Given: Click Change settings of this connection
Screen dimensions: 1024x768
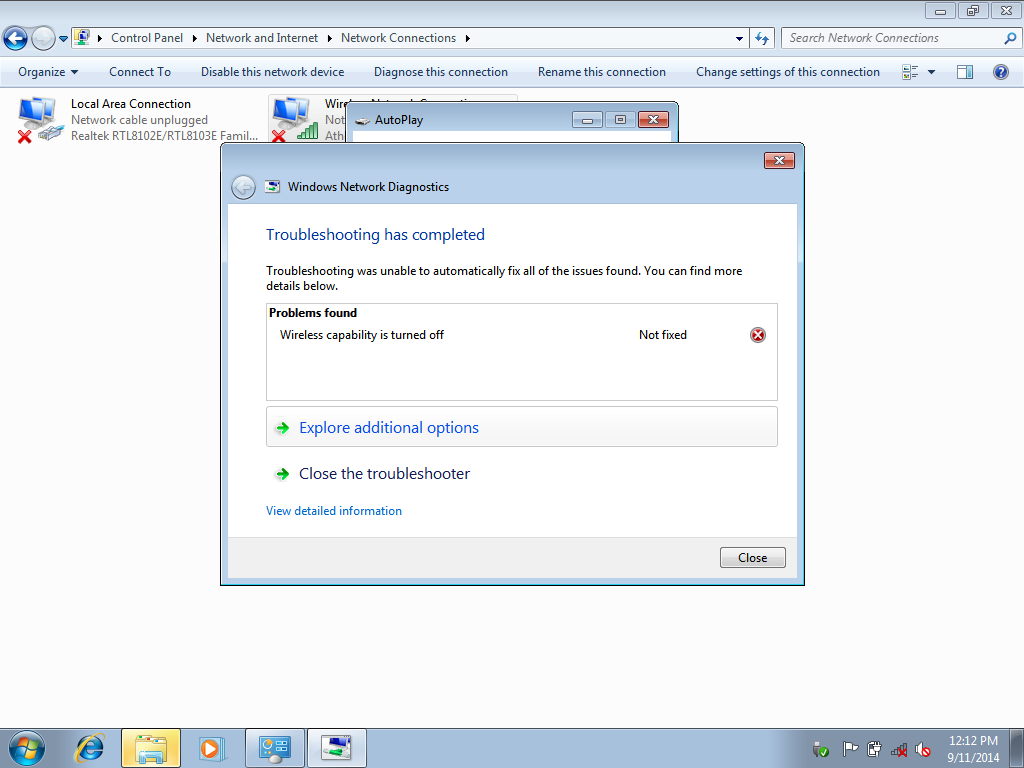Looking at the screenshot, I should click(x=788, y=72).
